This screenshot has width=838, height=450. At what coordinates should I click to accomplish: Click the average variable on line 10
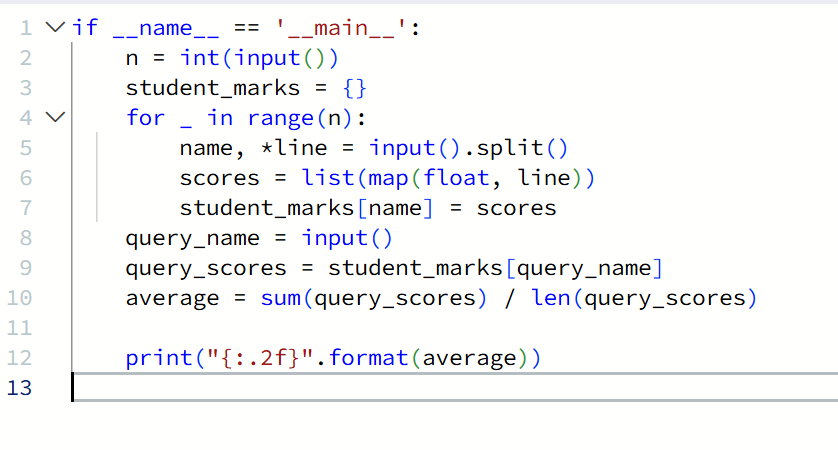(172, 299)
